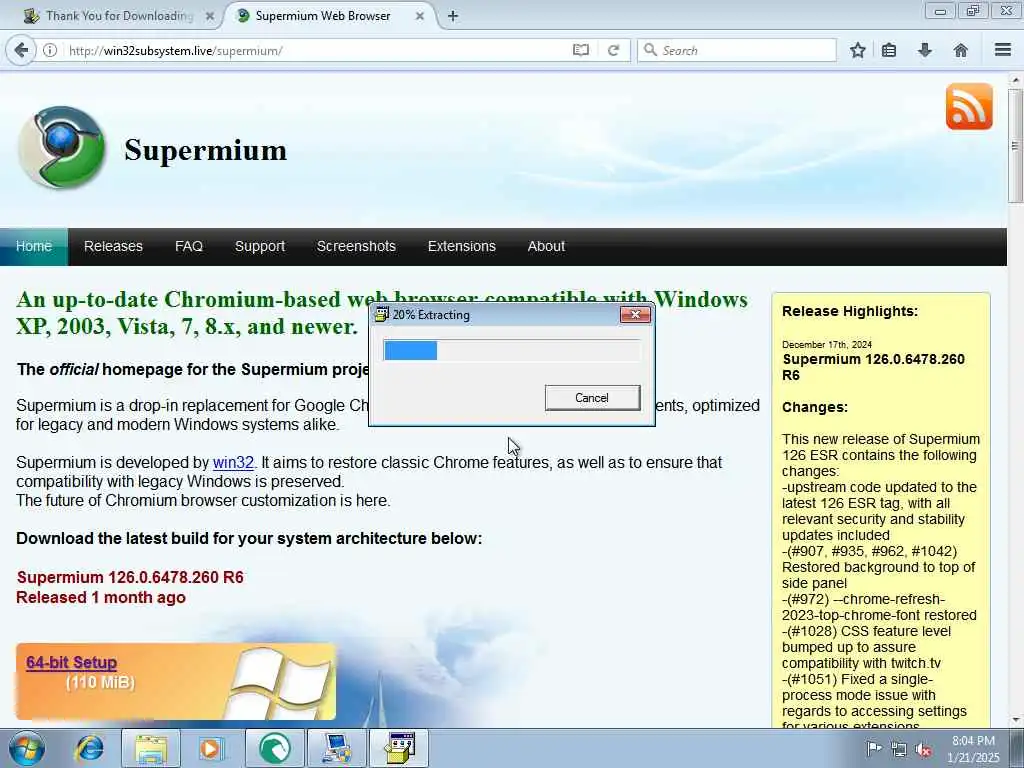1024x768 pixels.
Task: Bookmark this page with star icon
Action: 857,50
